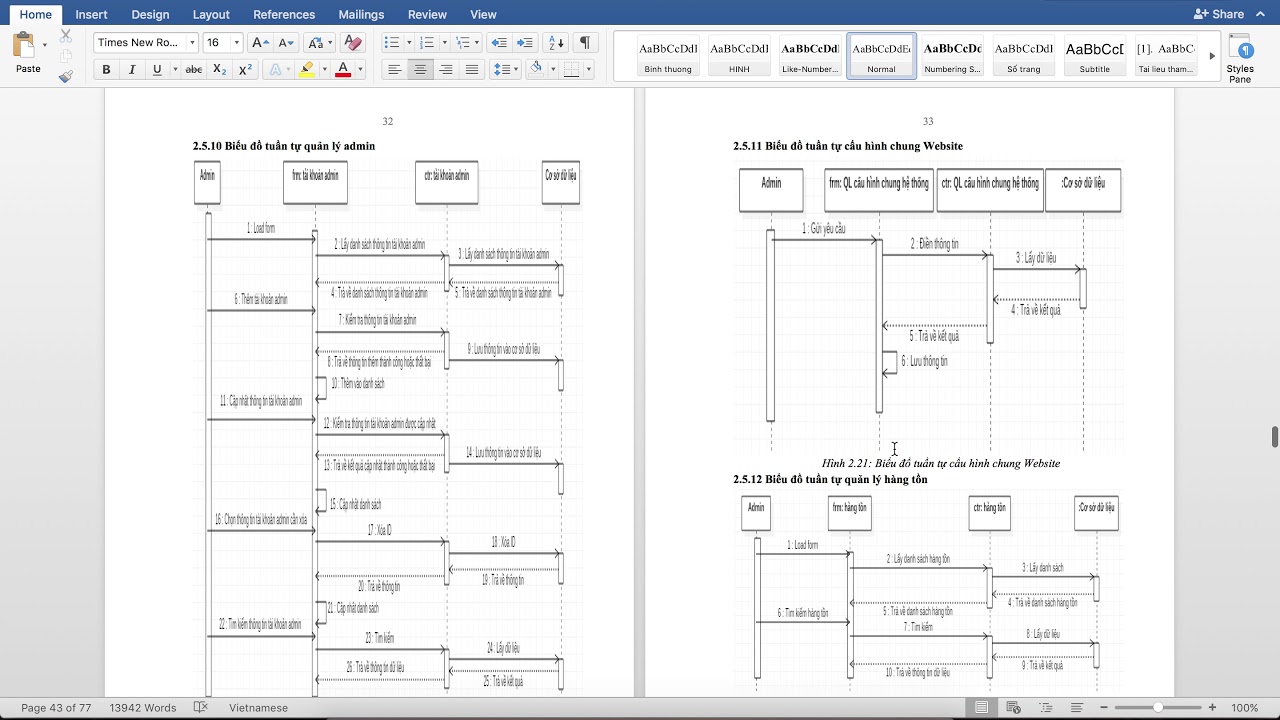Apply the red font color

pyautogui.click(x=343, y=70)
